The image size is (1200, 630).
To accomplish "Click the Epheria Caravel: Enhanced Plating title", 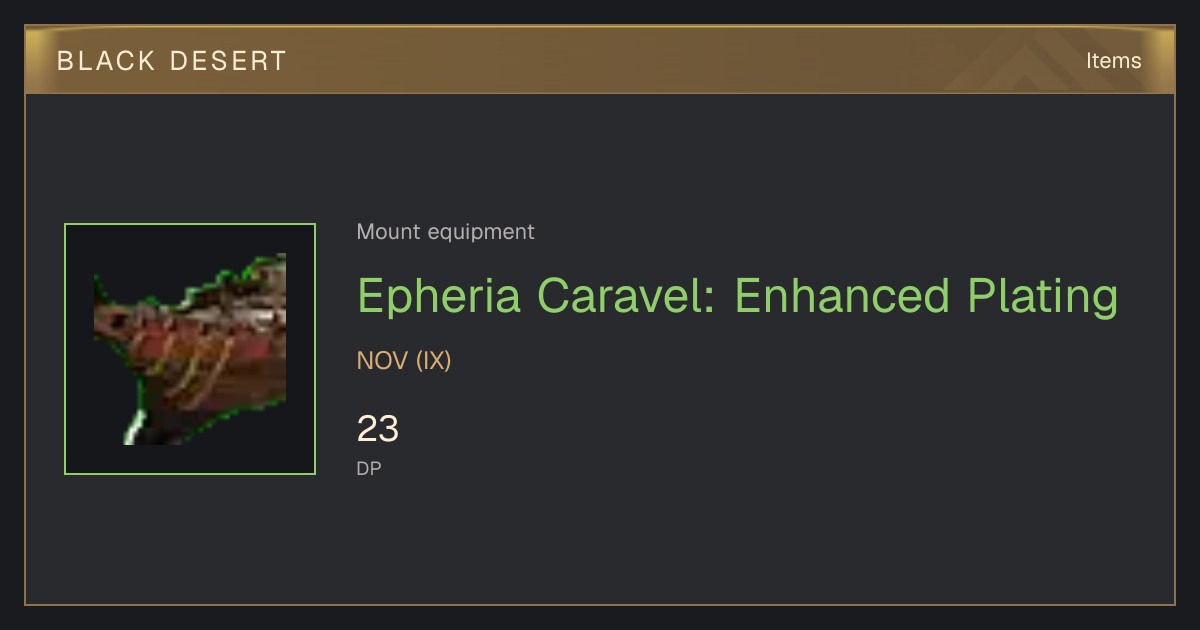I will pos(737,297).
